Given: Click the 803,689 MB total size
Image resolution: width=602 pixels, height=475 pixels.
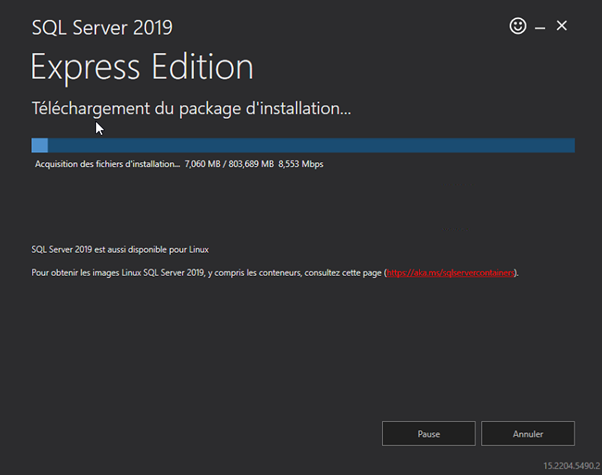Looking at the screenshot, I should [251, 164].
